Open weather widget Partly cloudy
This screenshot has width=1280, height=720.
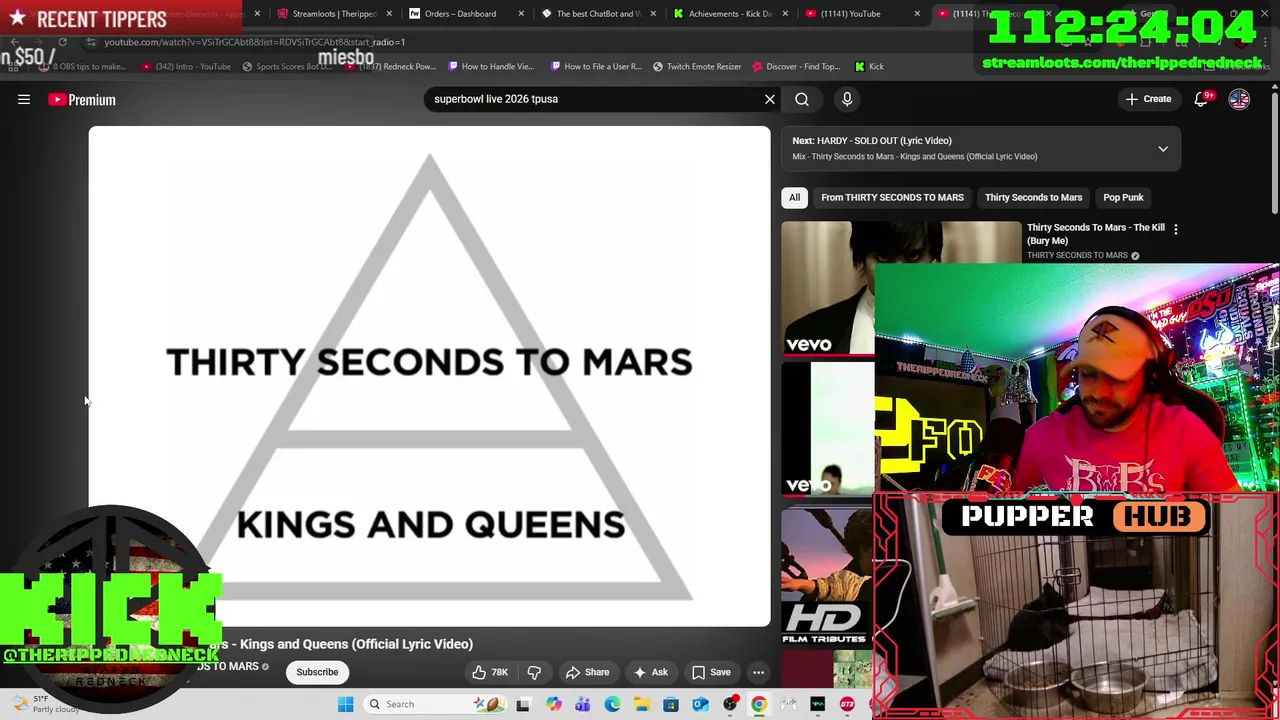click(47, 704)
